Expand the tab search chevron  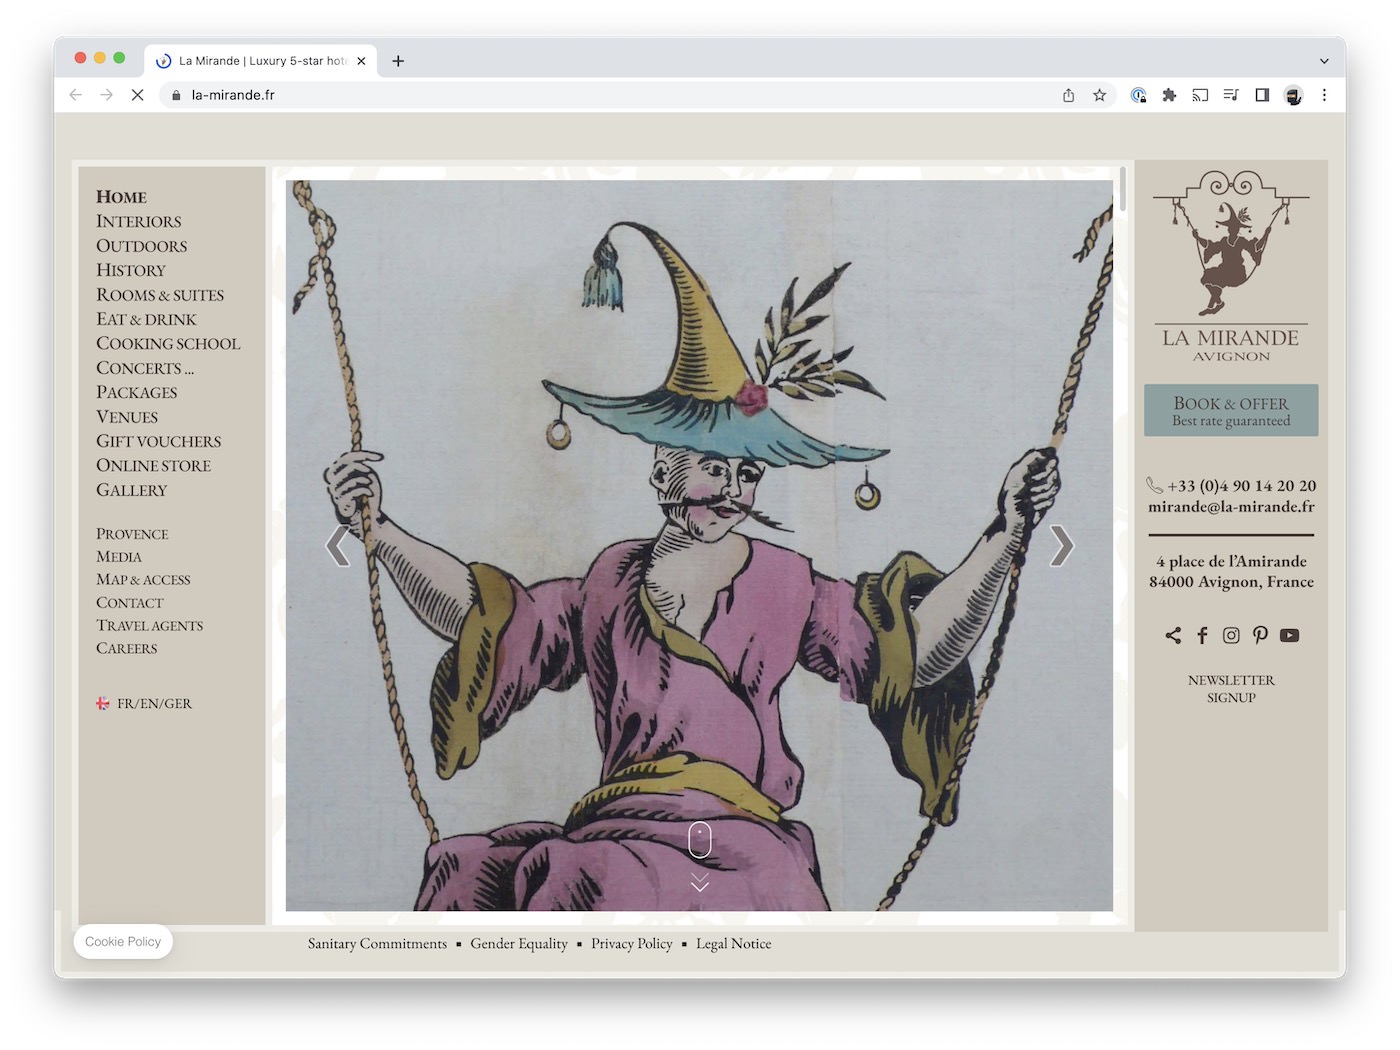pyautogui.click(x=1324, y=61)
